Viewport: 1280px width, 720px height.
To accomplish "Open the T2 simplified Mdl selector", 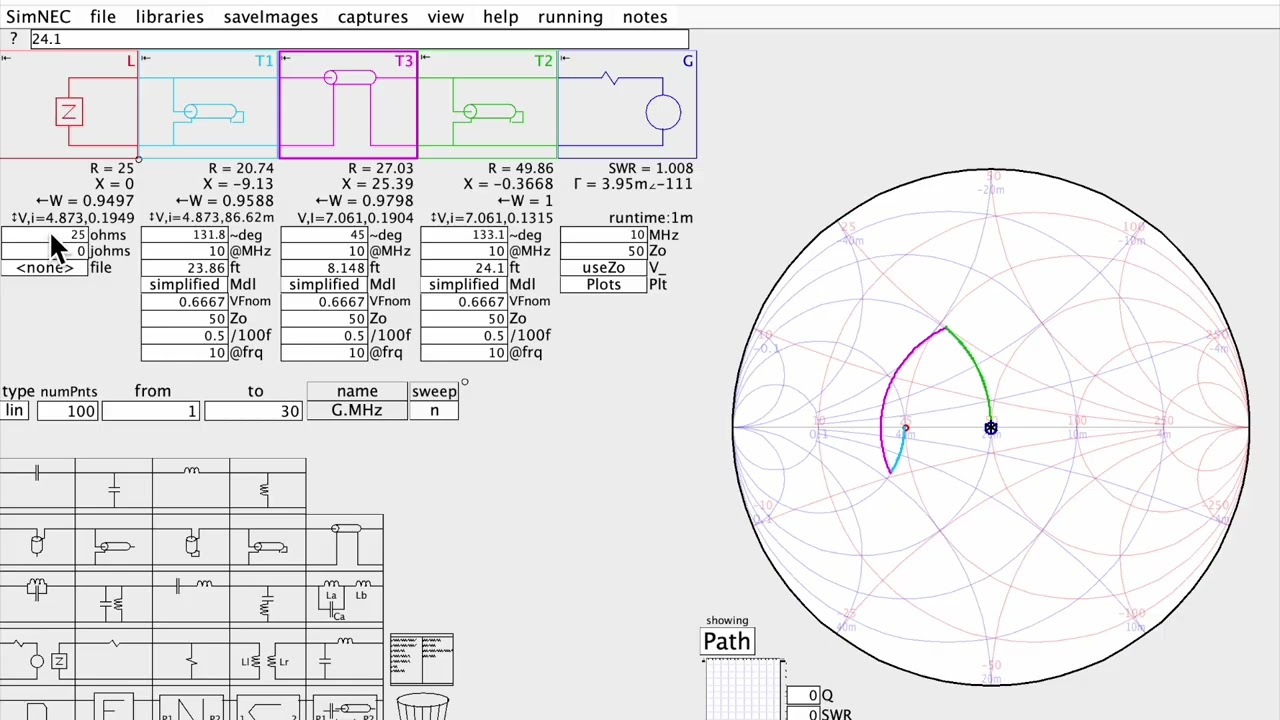I will coord(464,285).
